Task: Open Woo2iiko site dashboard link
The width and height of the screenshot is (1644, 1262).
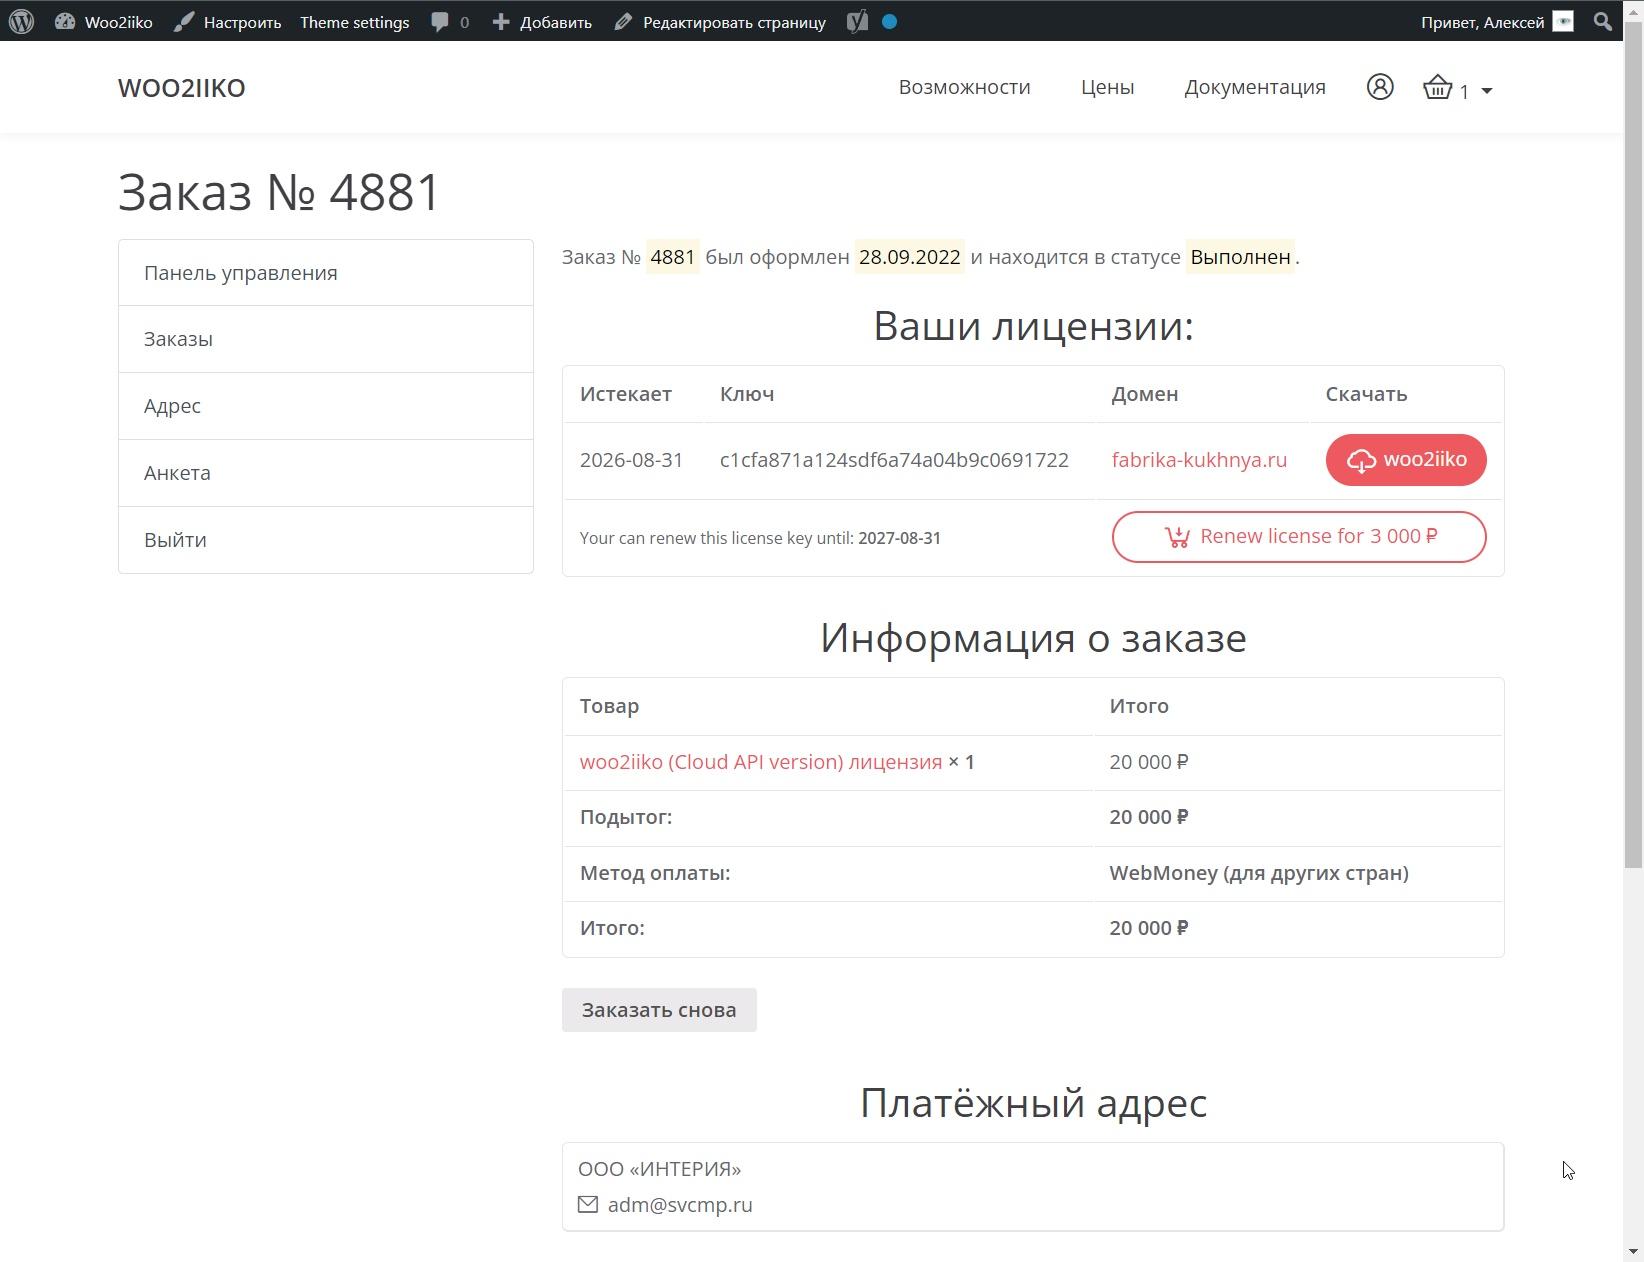Action: pyautogui.click(x=104, y=21)
